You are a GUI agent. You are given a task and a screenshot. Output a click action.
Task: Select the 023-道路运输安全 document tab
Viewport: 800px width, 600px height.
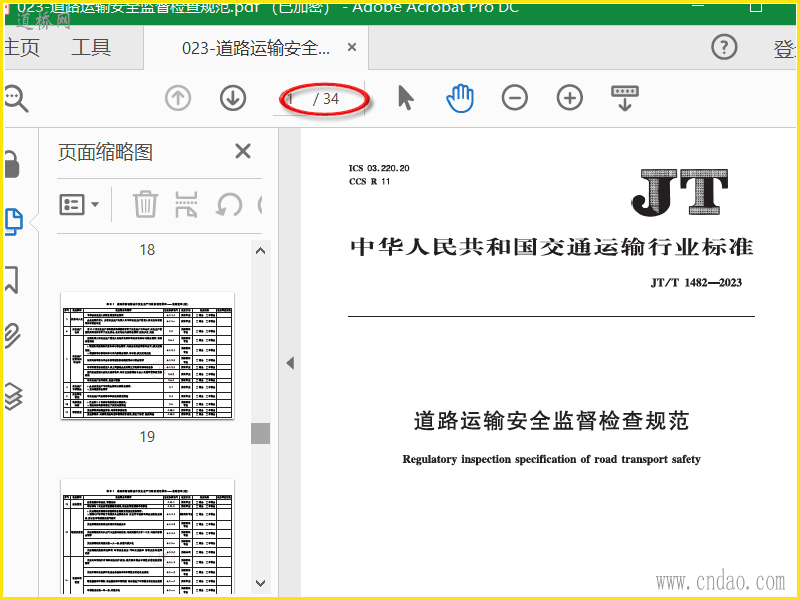pos(256,48)
